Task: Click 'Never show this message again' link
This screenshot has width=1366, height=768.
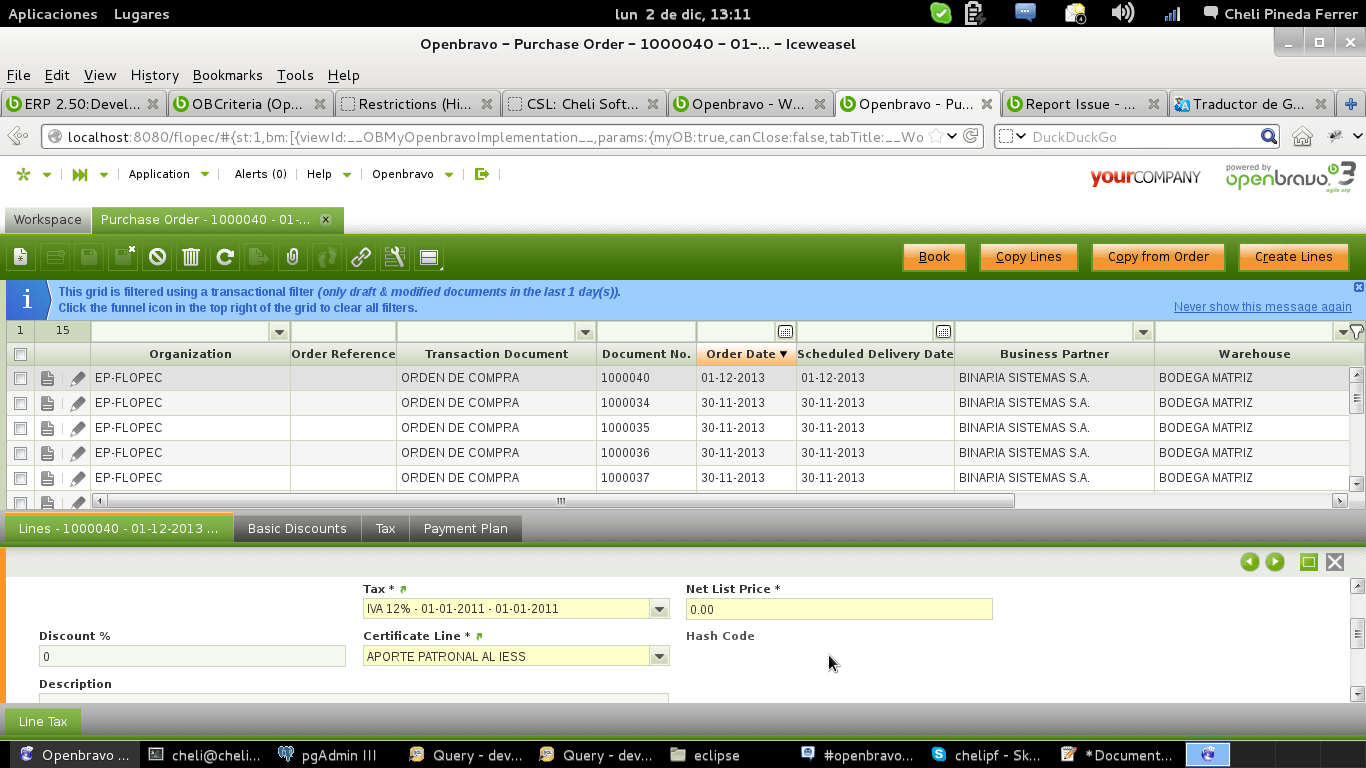Action: [x=1262, y=307]
